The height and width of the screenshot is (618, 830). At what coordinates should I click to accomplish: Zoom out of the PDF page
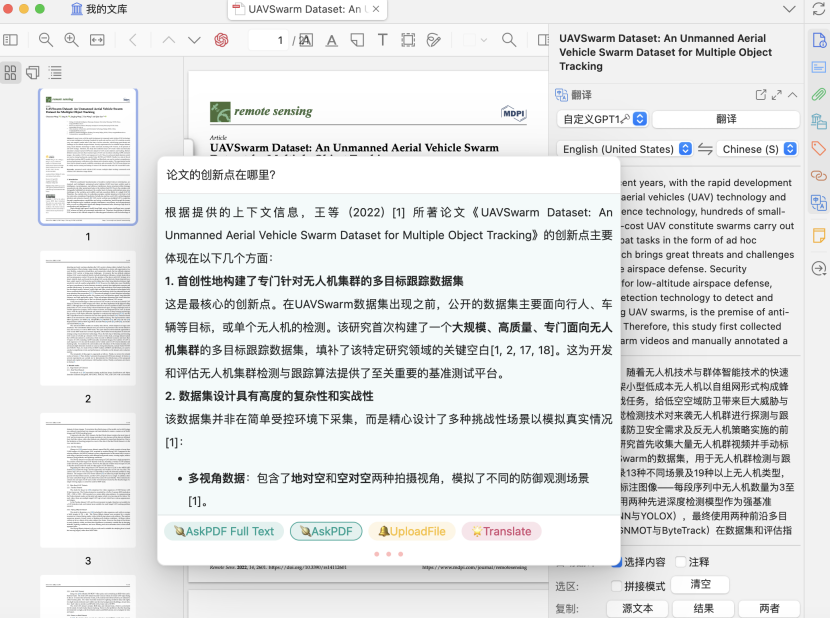pyautogui.click(x=46, y=40)
